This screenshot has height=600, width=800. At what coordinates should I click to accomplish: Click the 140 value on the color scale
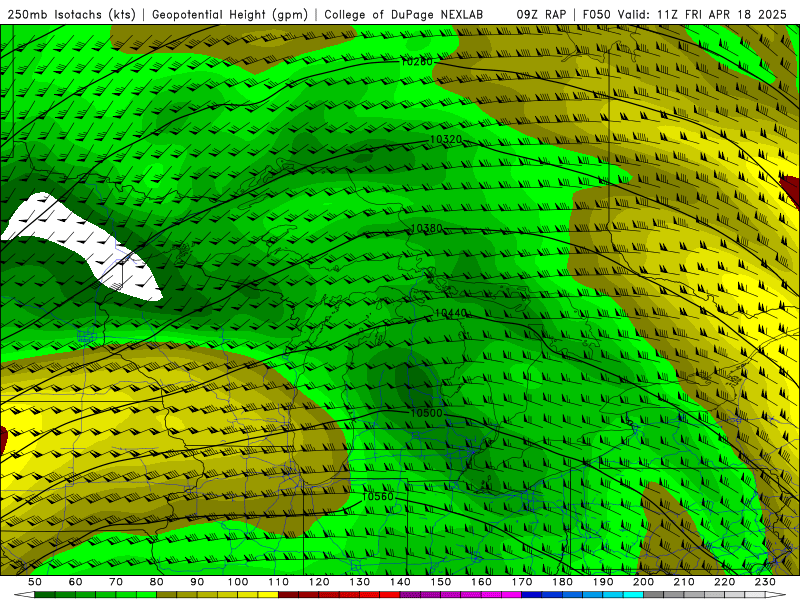pos(401,582)
